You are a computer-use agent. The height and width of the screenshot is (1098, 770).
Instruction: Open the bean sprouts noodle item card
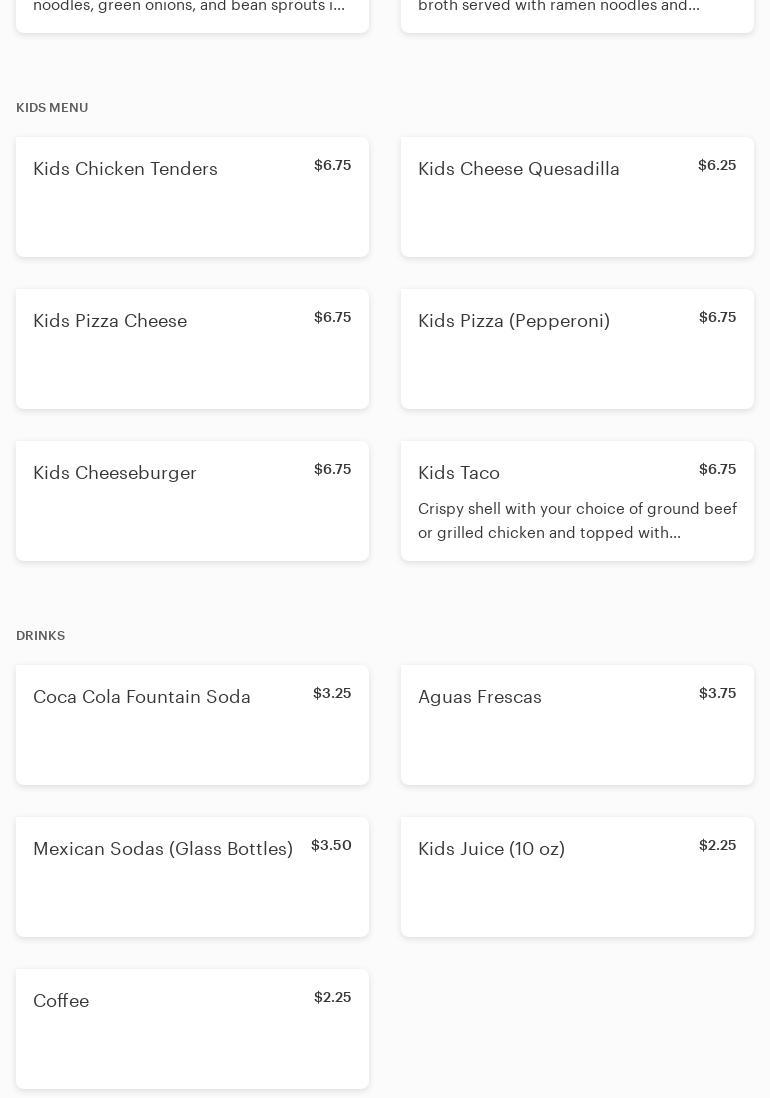point(192,12)
